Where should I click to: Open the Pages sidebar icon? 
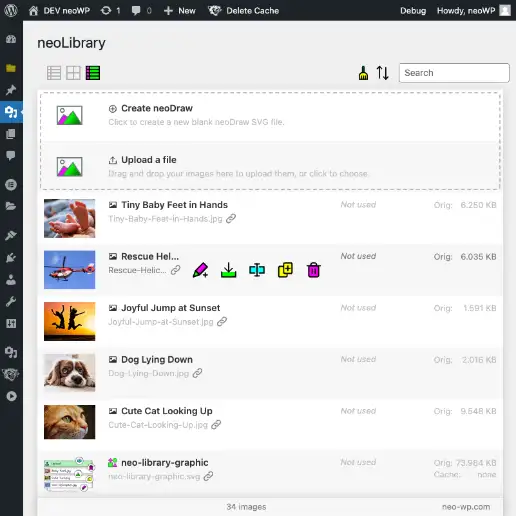11,134
